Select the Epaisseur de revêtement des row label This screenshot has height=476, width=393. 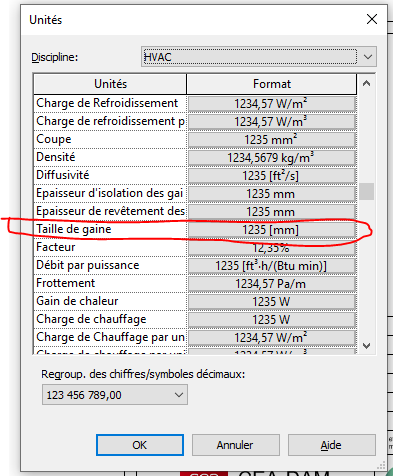pyautogui.click(x=110, y=211)
